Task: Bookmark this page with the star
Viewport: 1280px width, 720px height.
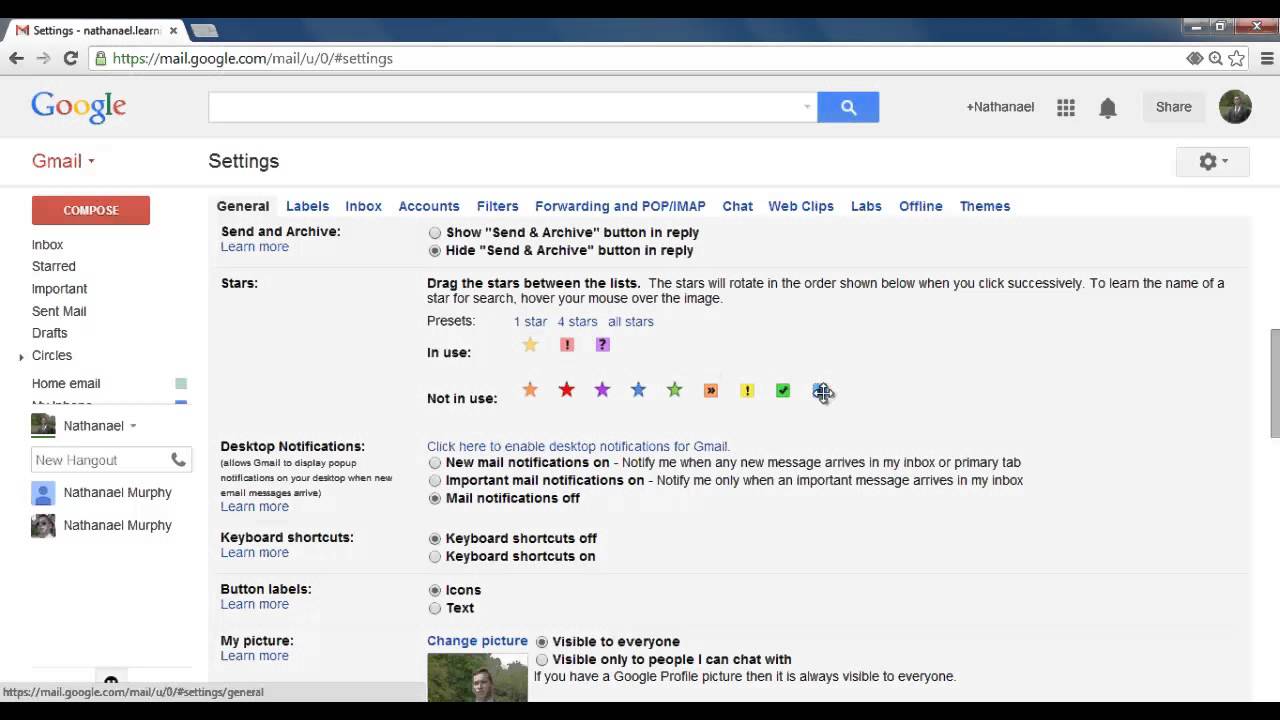Action: click(x=1237, y=58)
